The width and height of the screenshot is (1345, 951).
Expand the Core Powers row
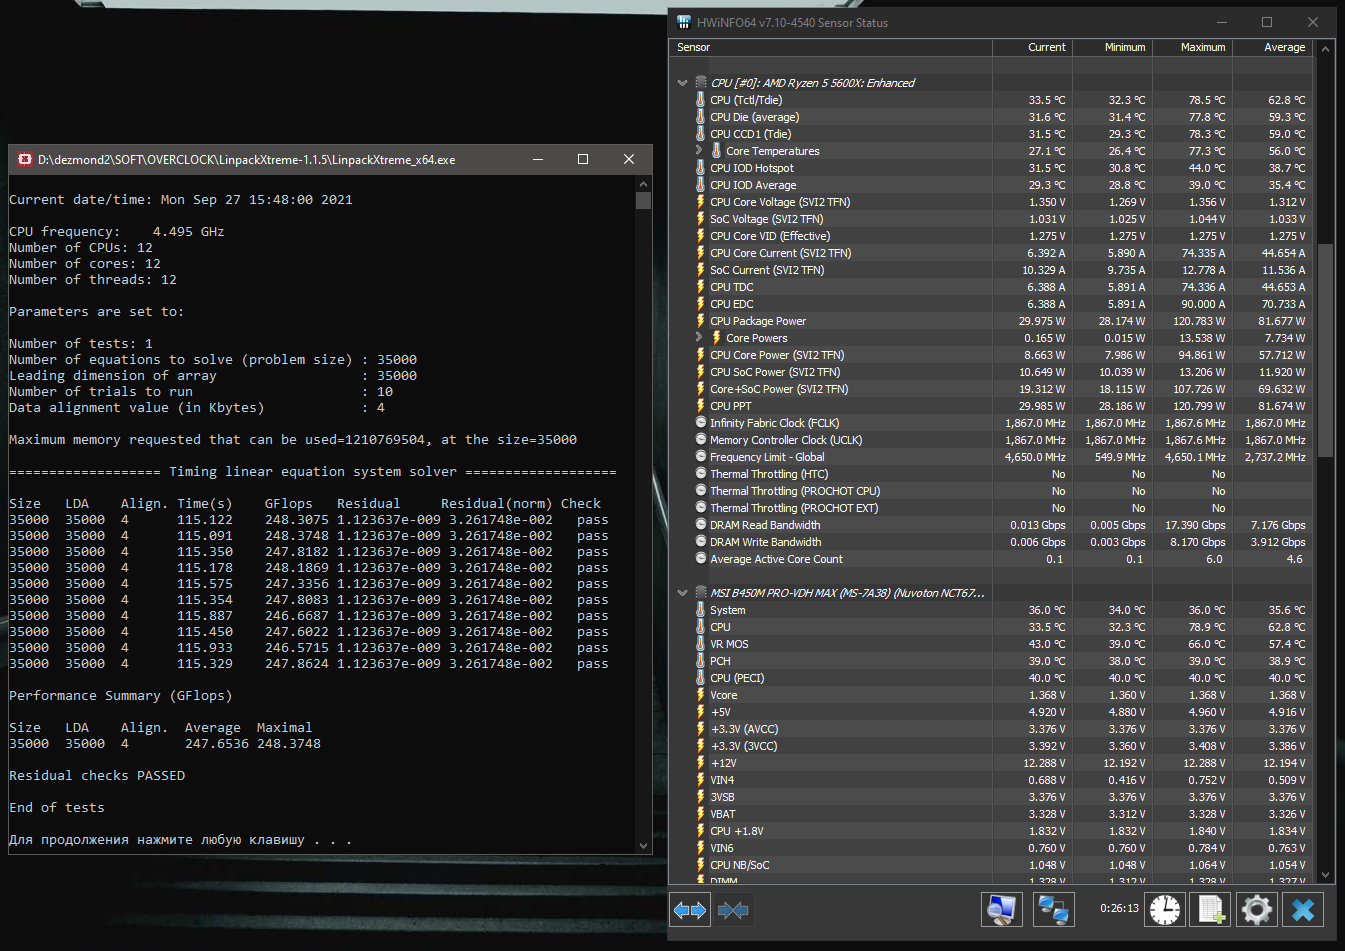[699, 338]
